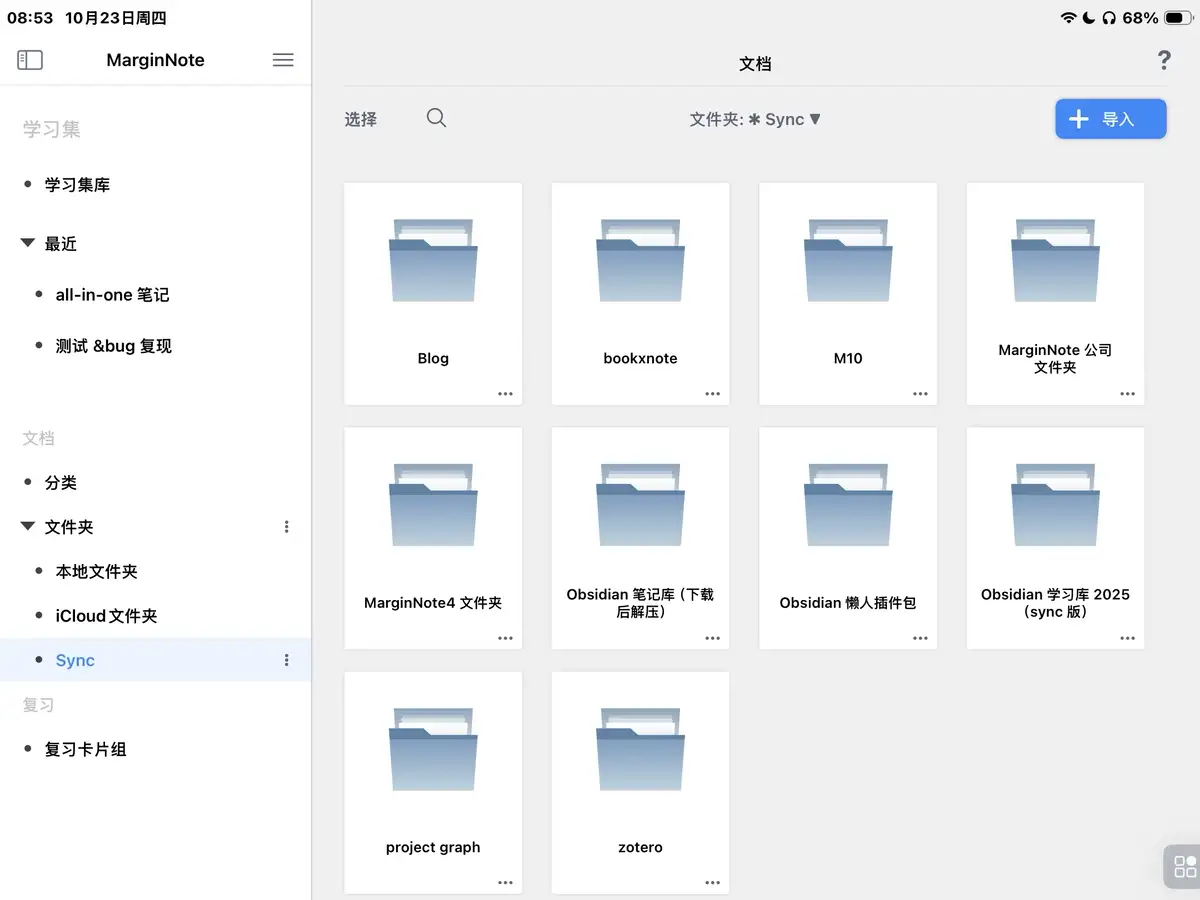Select 分类 in the sidebar
Image resolution: width=1200 pixels, height=900 pixels.
61,482
